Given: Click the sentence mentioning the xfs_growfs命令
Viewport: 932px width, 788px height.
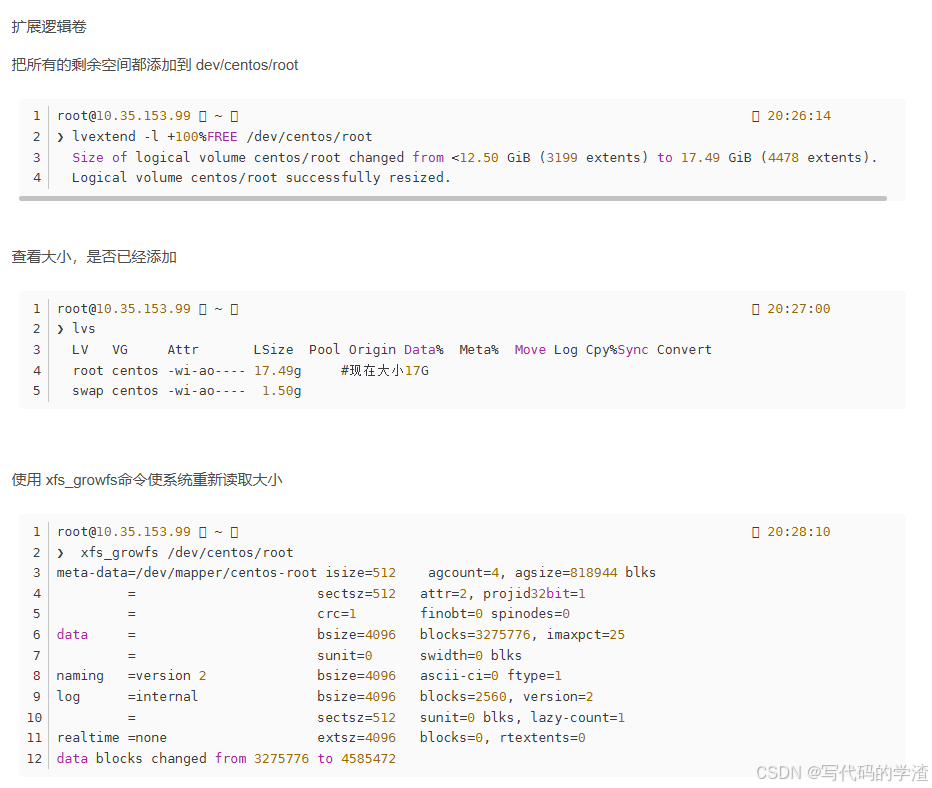Looking at the screenshot, I should pyautogui.click(x=147, y=480).
